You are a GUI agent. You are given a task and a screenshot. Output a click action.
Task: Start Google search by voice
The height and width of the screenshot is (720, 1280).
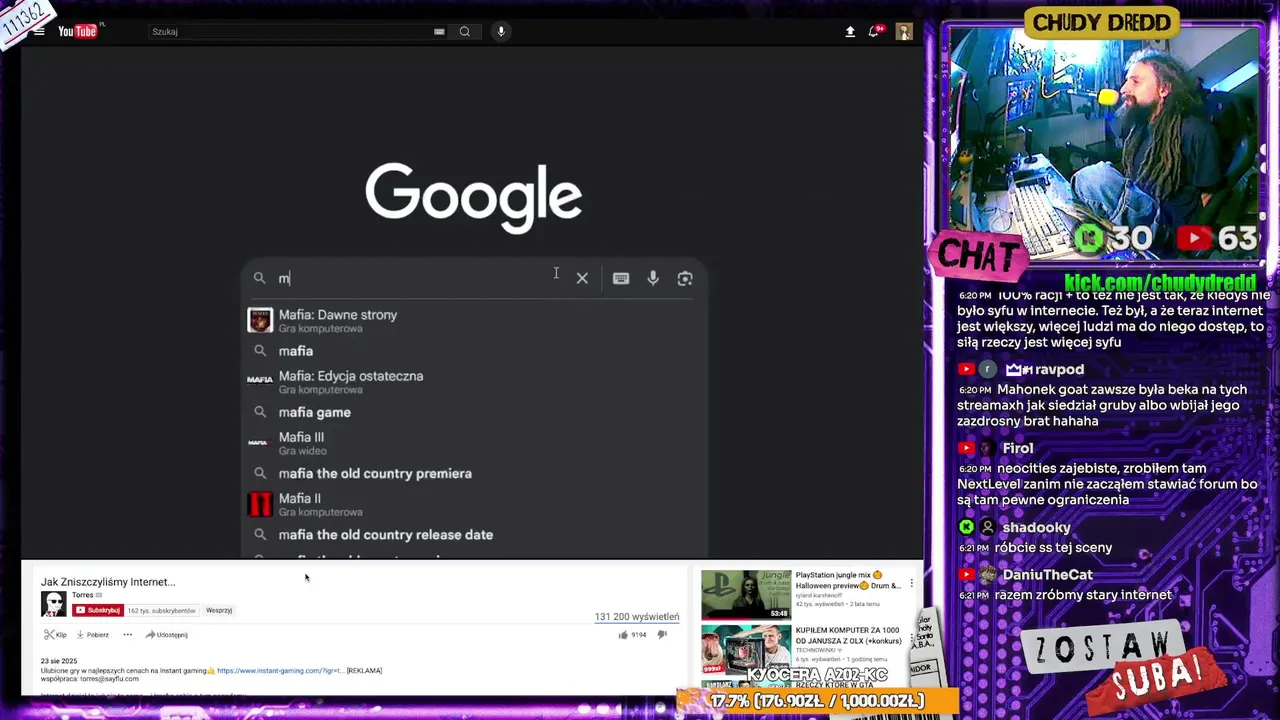653,278
